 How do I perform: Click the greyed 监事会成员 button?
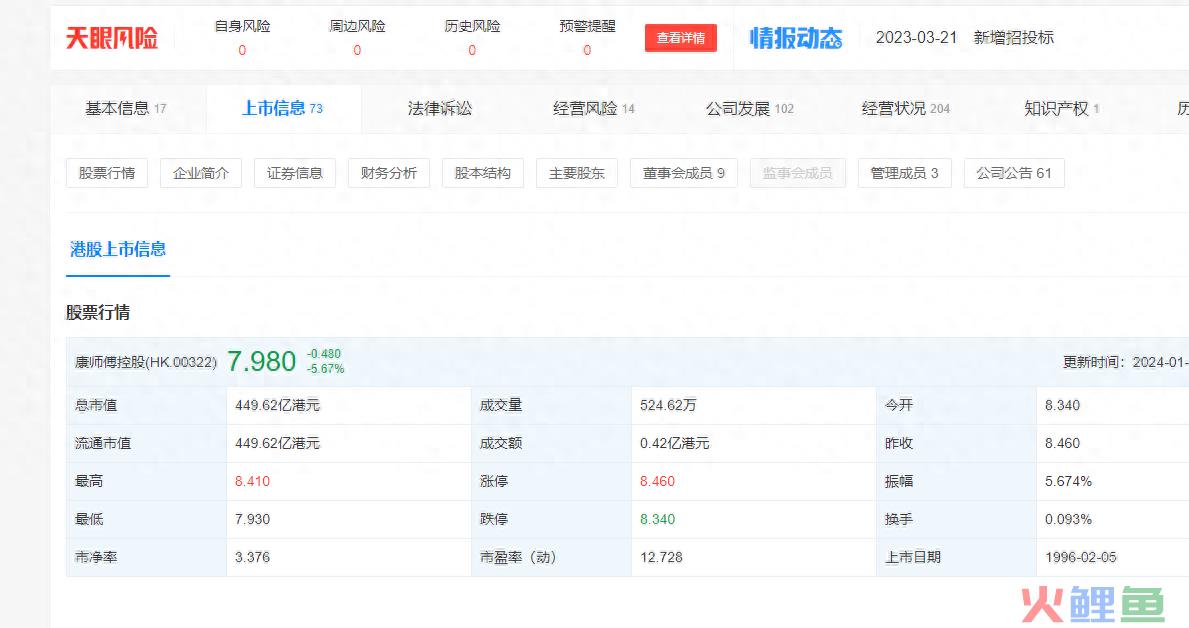798,173
